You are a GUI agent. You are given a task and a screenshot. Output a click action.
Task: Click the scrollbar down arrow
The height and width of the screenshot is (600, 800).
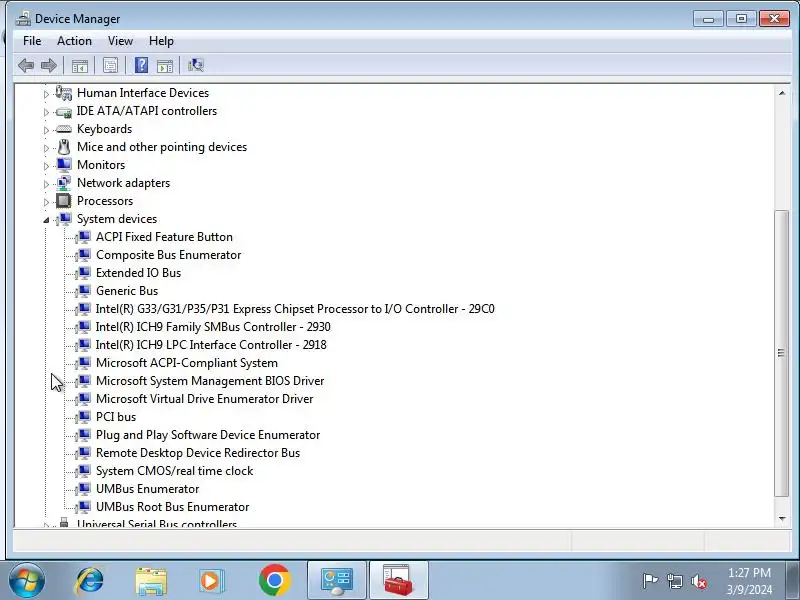click(x=782, y=519)
